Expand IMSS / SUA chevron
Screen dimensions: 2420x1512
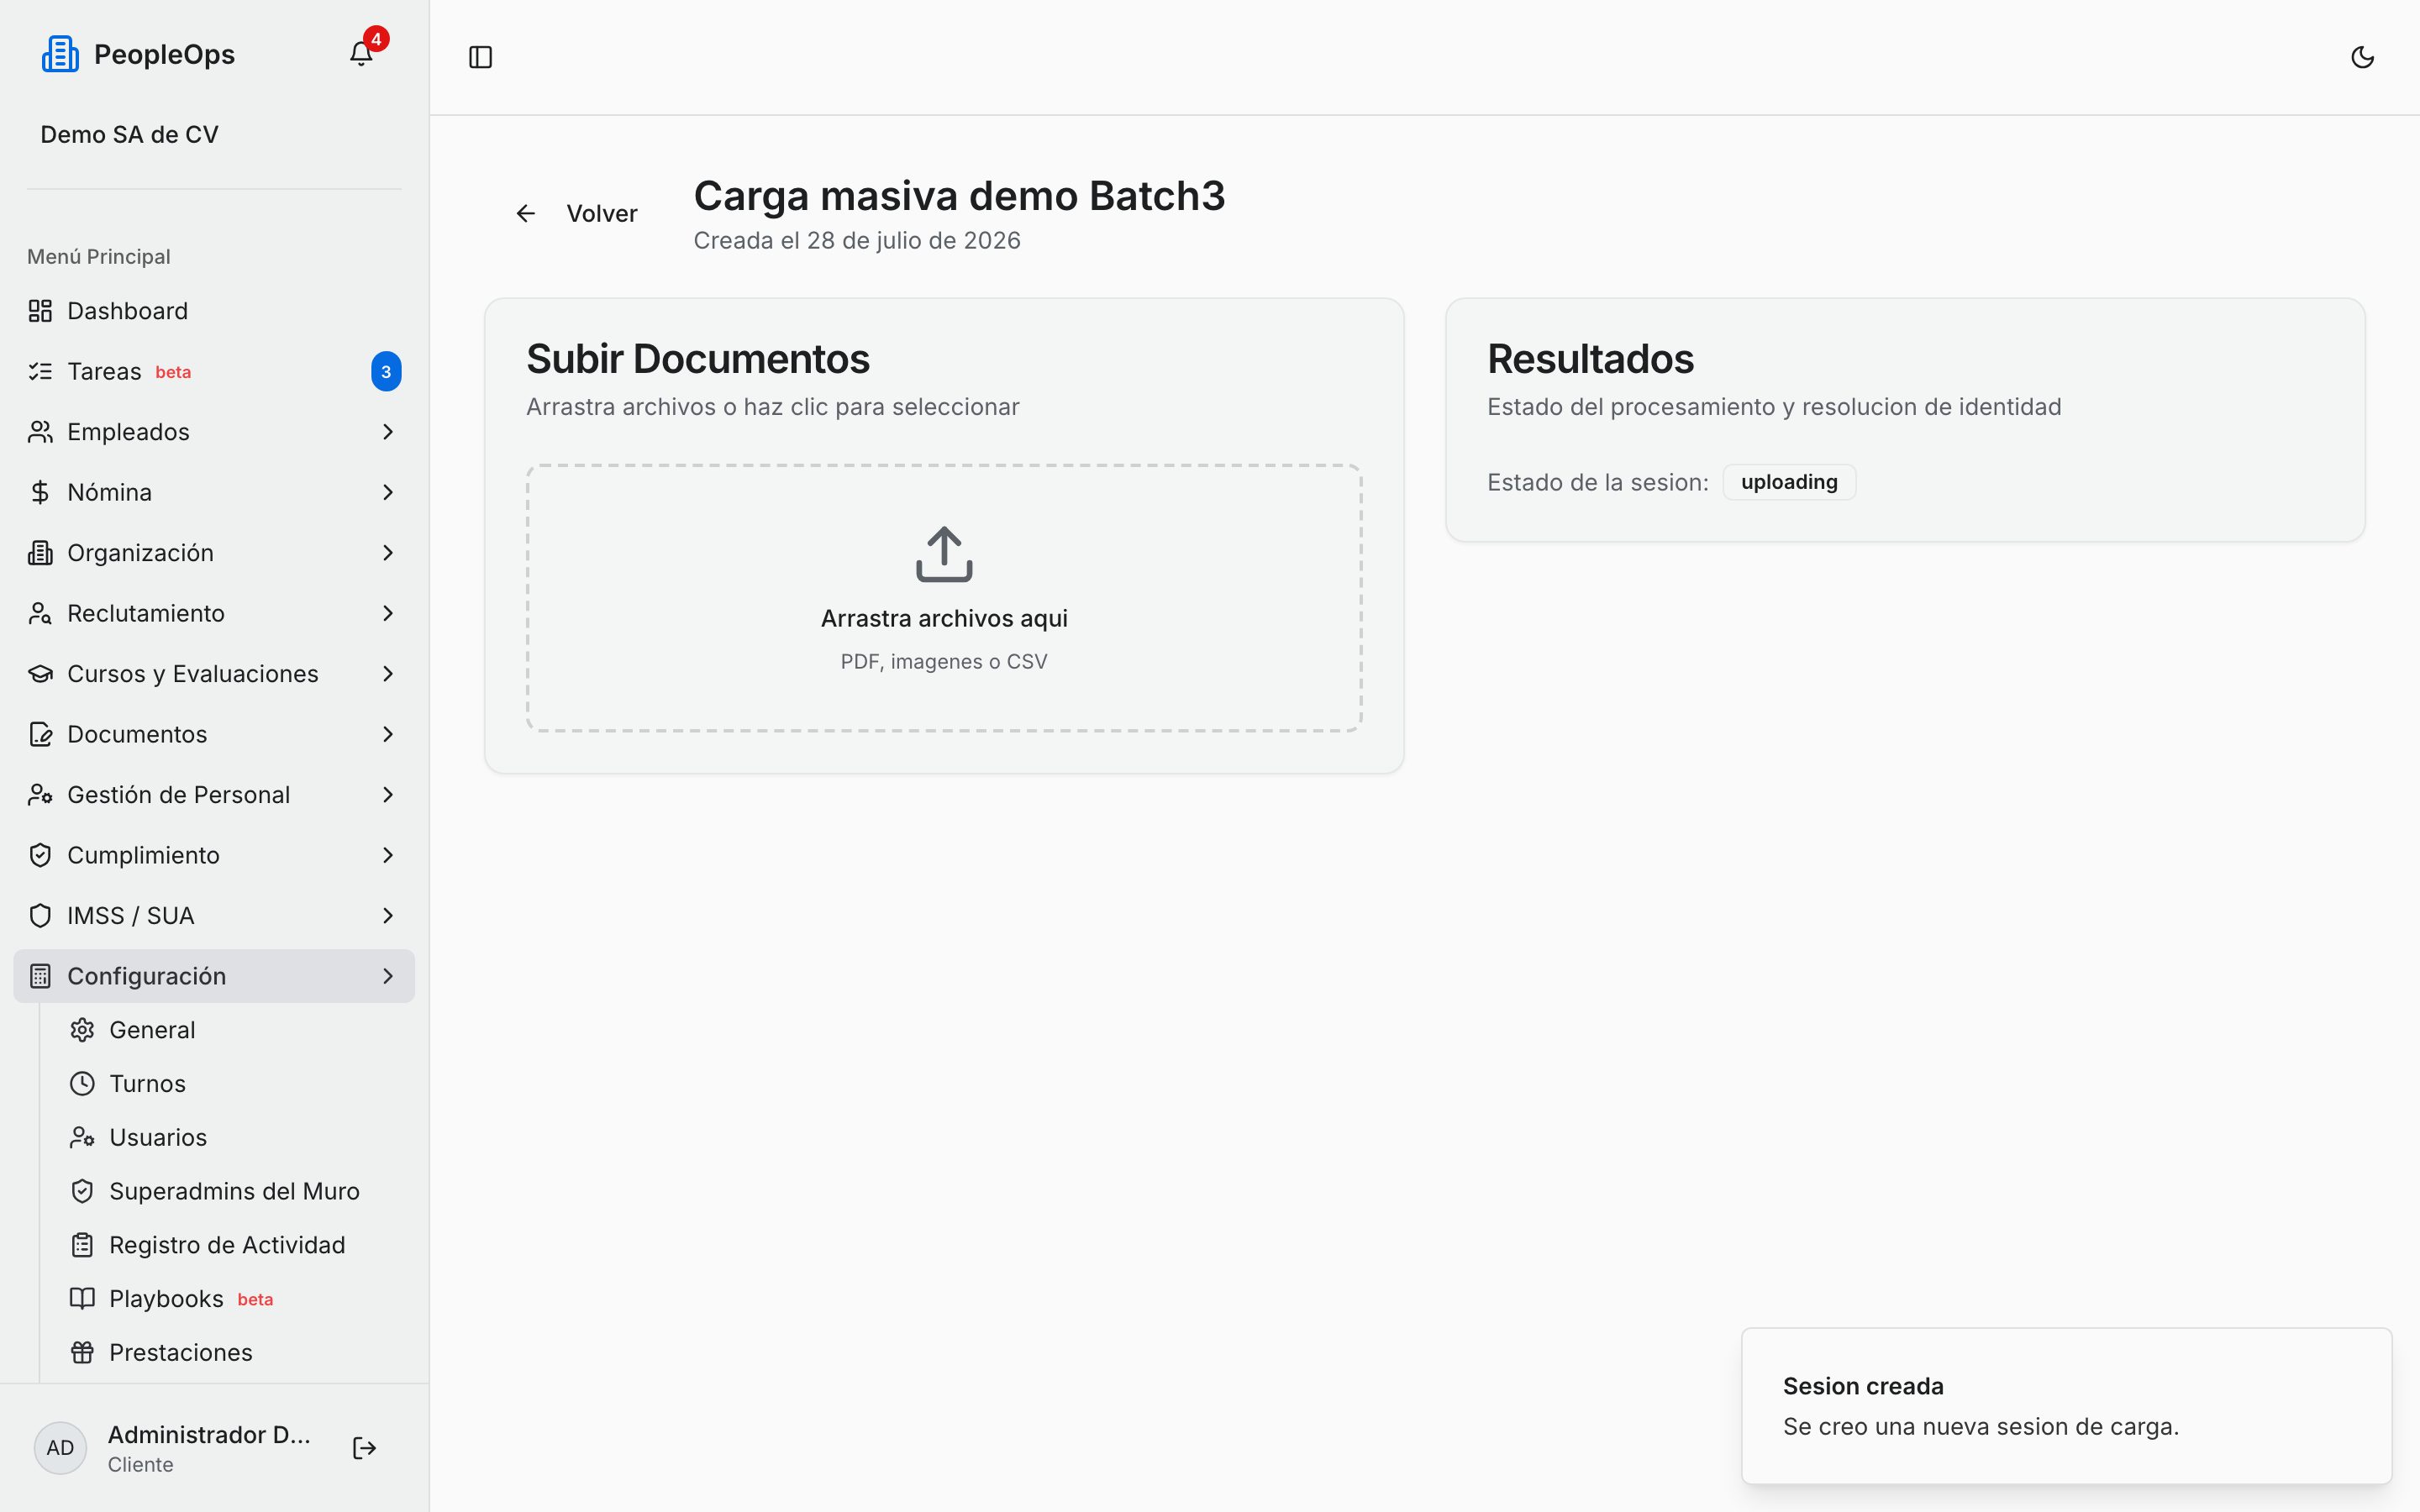[x=388, y=916]
